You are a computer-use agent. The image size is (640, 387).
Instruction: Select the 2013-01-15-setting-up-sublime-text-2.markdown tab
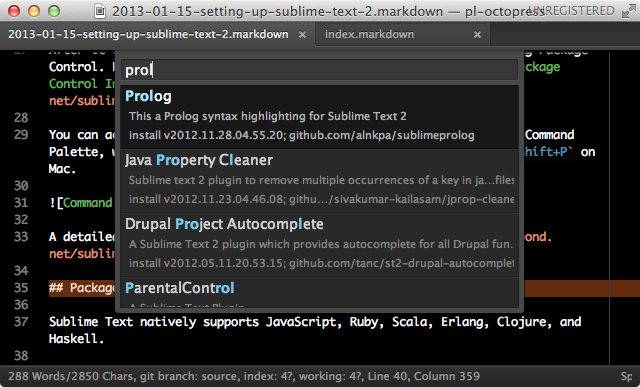coord(148,34)
